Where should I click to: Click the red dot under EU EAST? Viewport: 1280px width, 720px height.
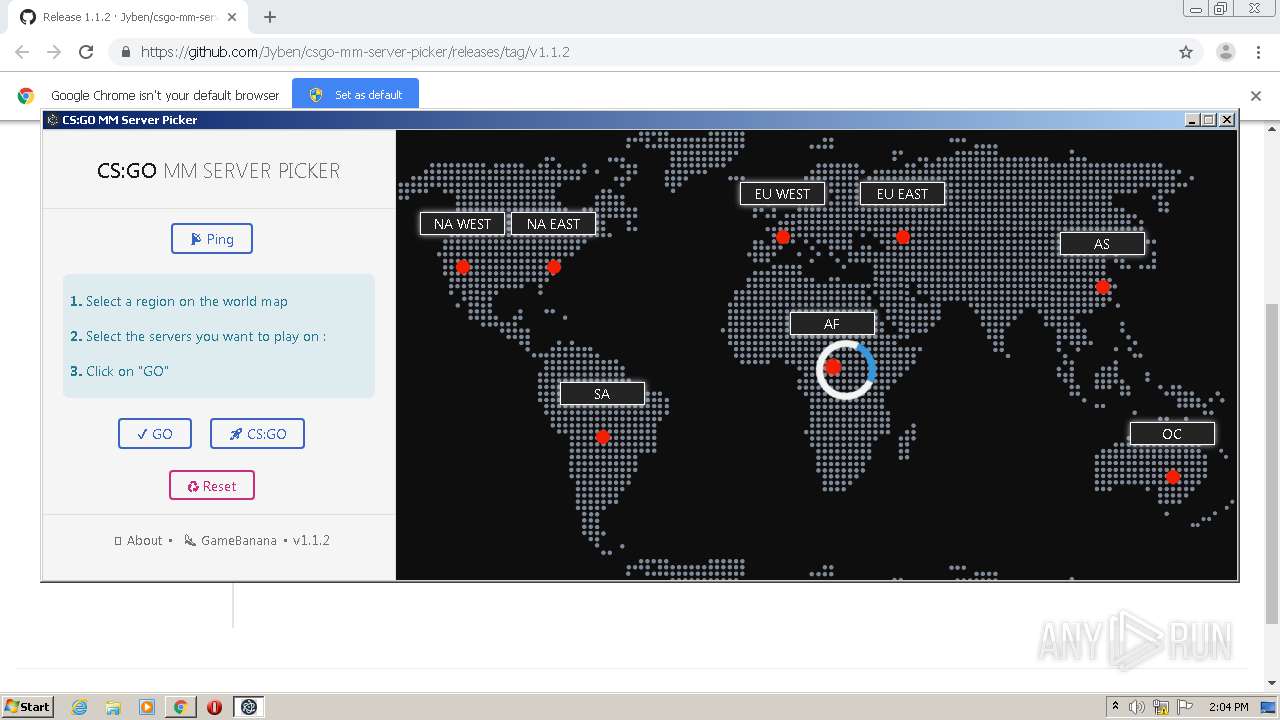903,237
